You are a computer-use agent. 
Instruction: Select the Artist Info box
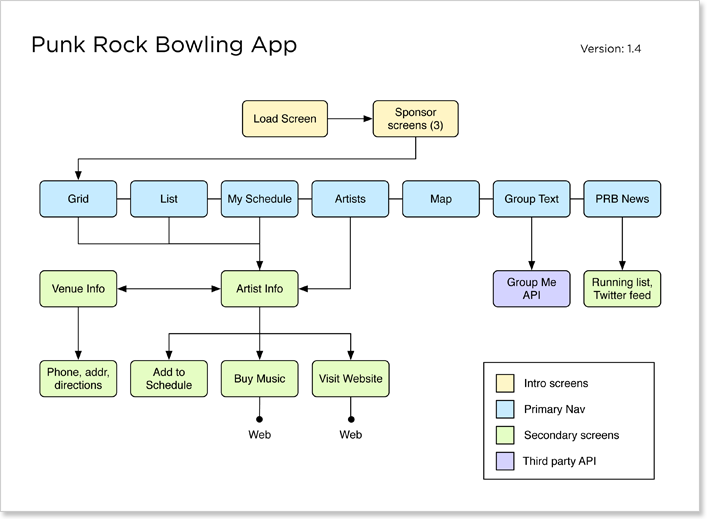259,289
